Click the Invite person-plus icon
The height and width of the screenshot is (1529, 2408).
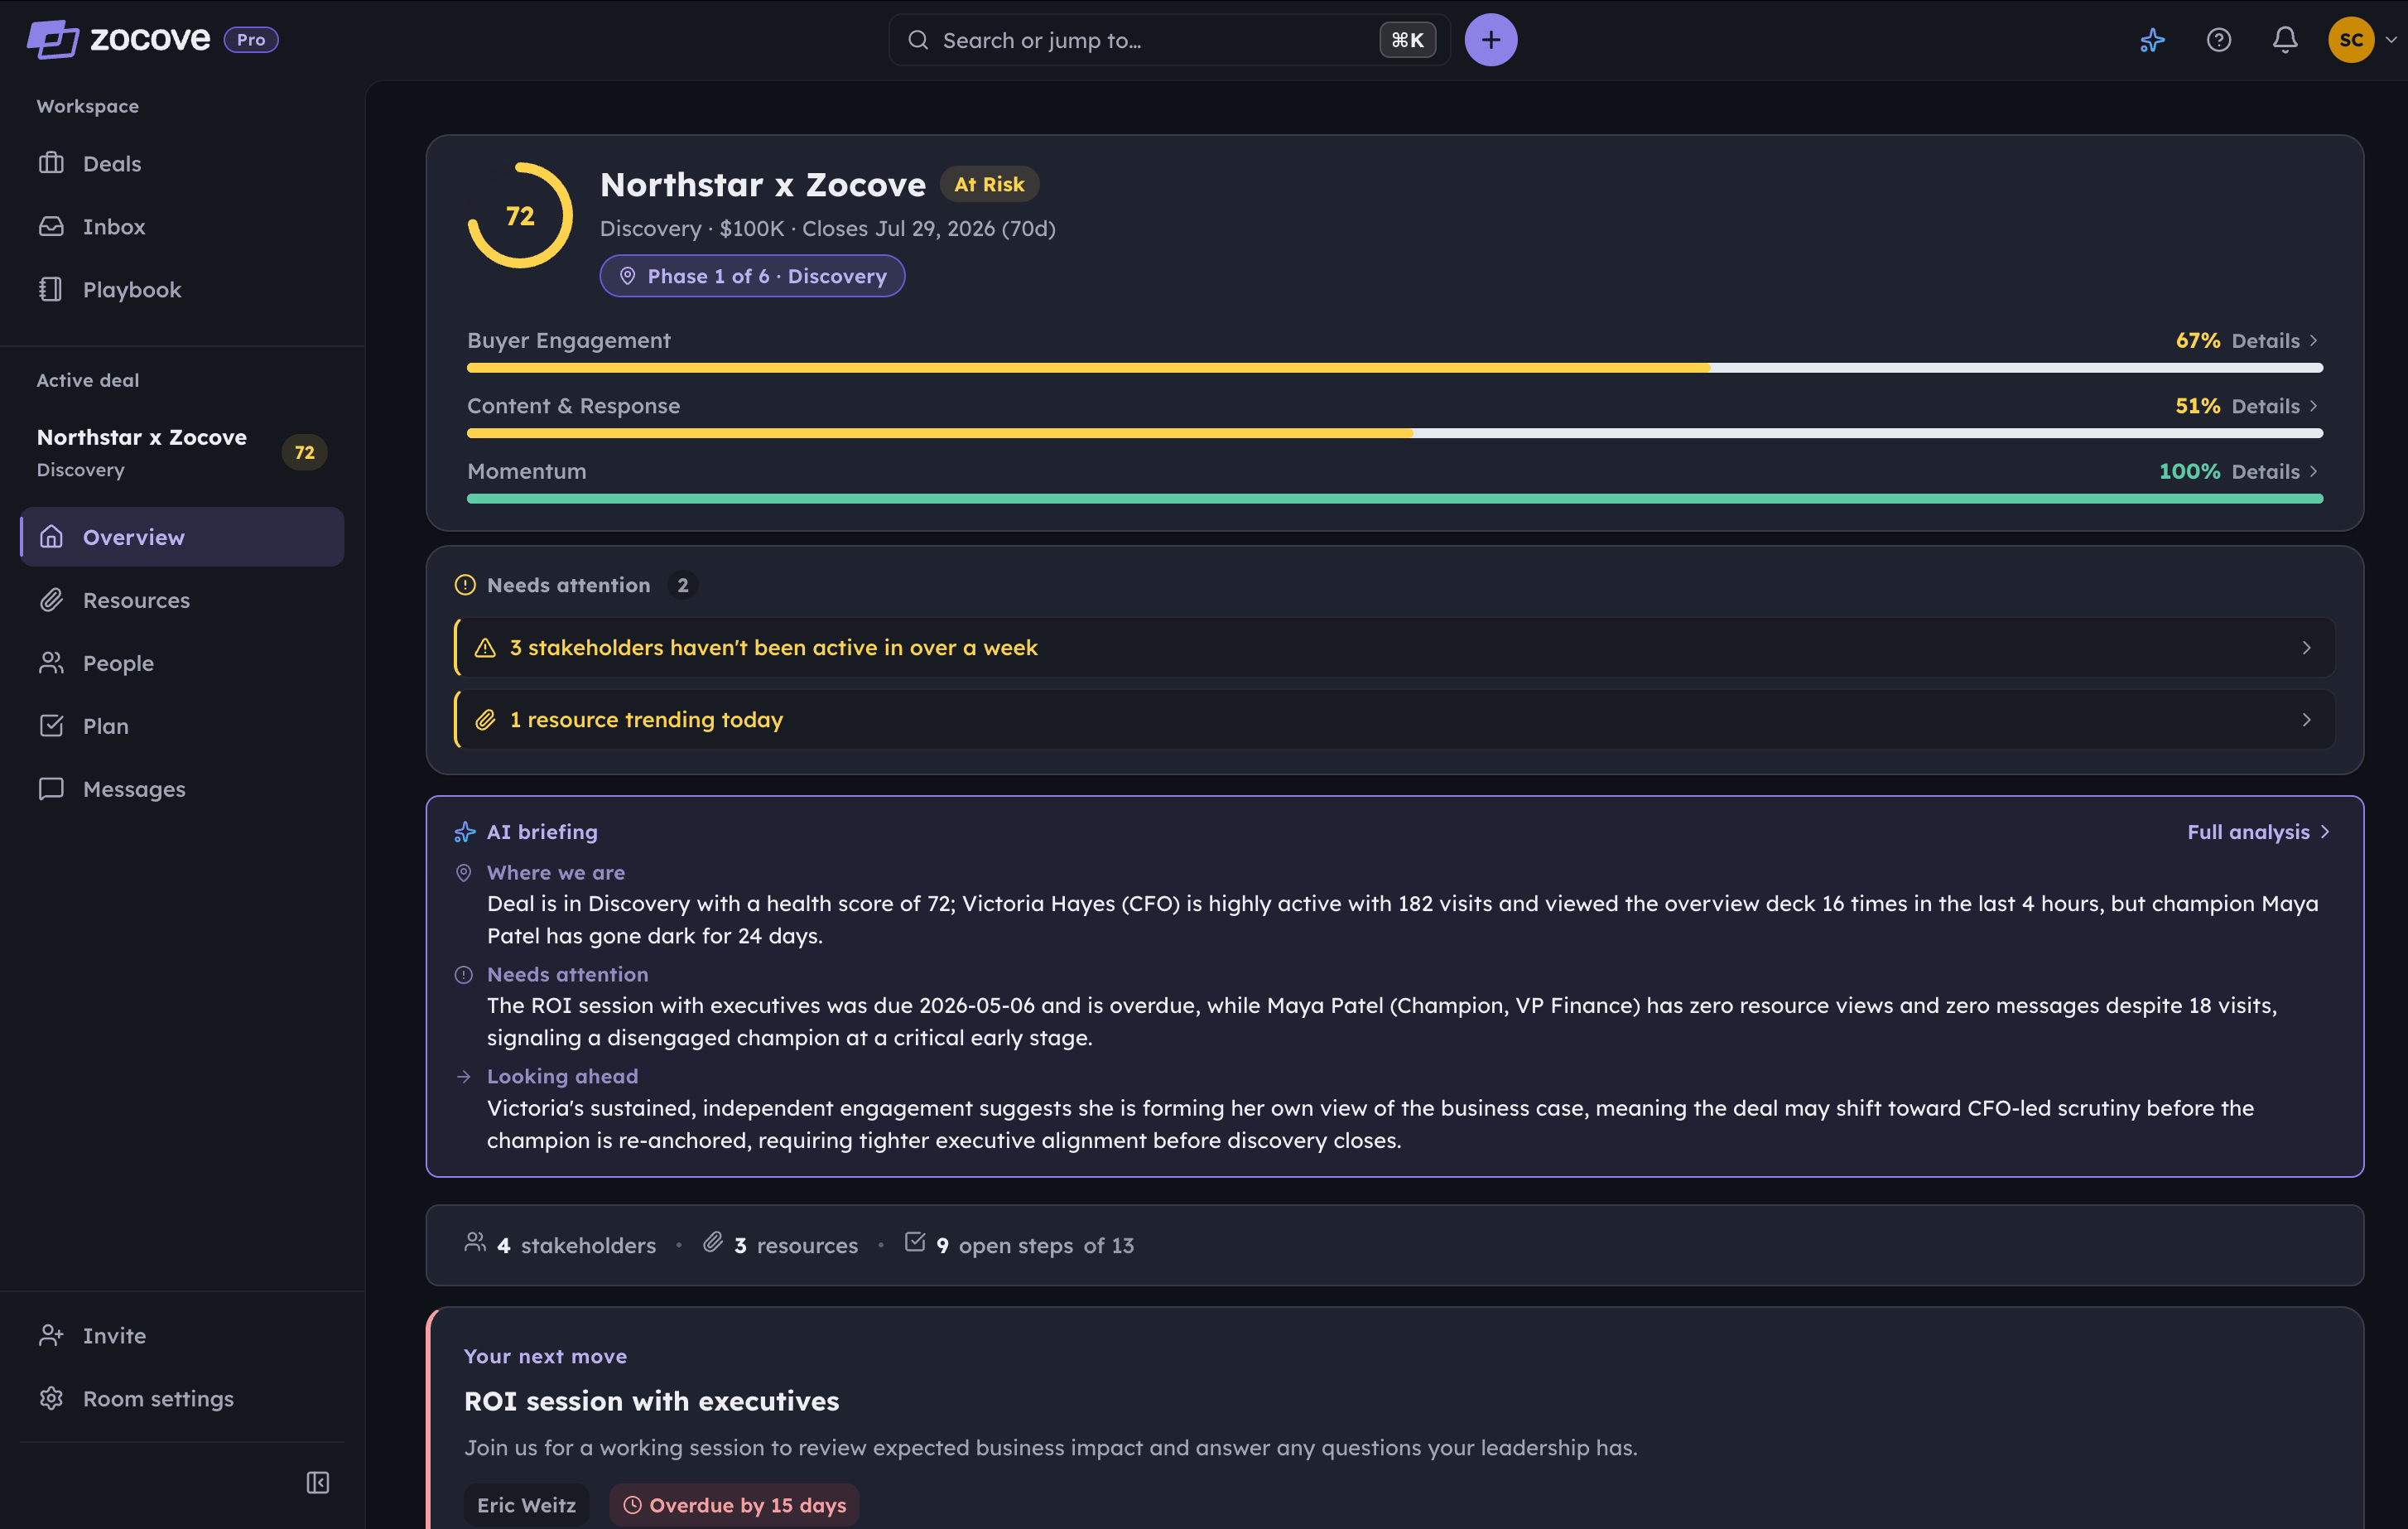coord(51,1335)
